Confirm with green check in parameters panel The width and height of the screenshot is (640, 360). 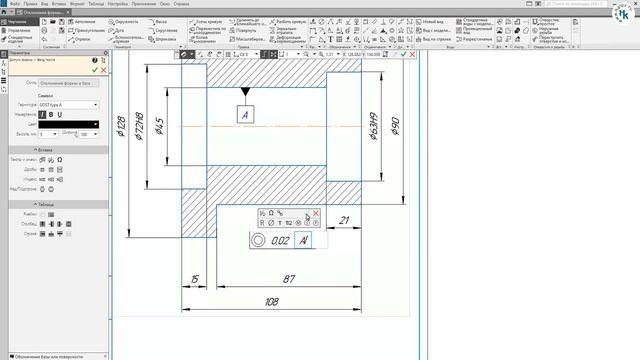point(95,70)
